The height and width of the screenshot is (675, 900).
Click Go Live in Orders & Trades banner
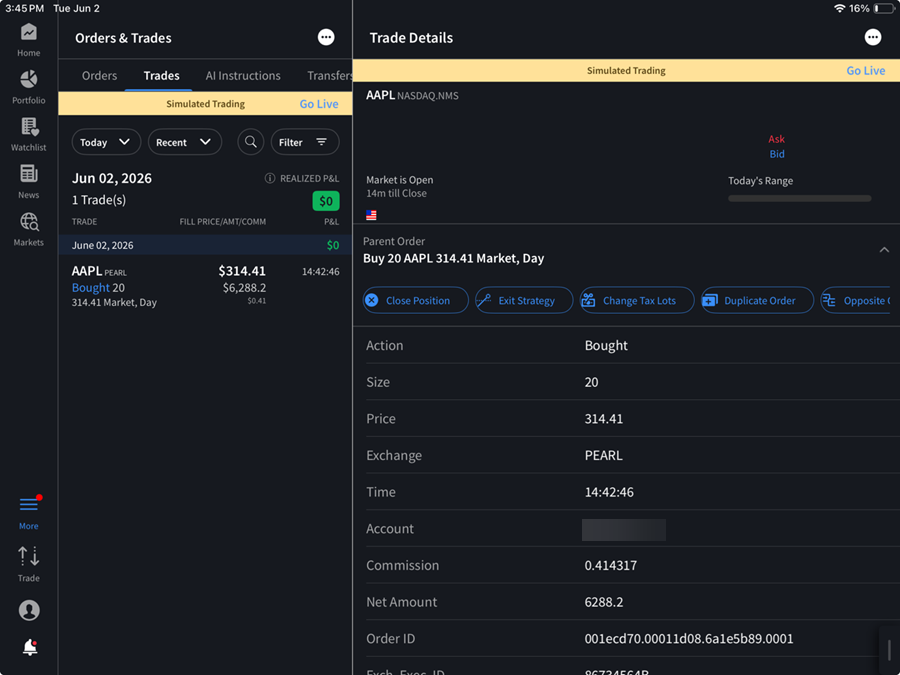(x=319, y=104)
